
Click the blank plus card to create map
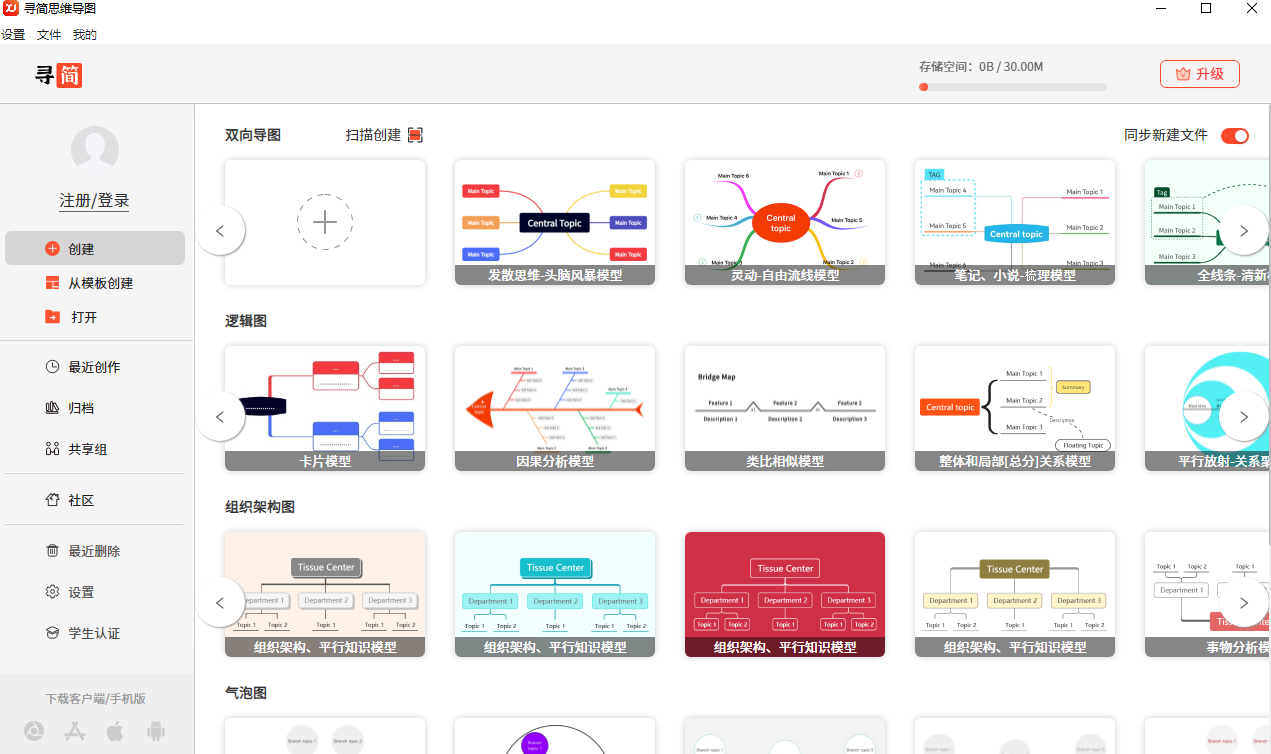pos(325,222)
